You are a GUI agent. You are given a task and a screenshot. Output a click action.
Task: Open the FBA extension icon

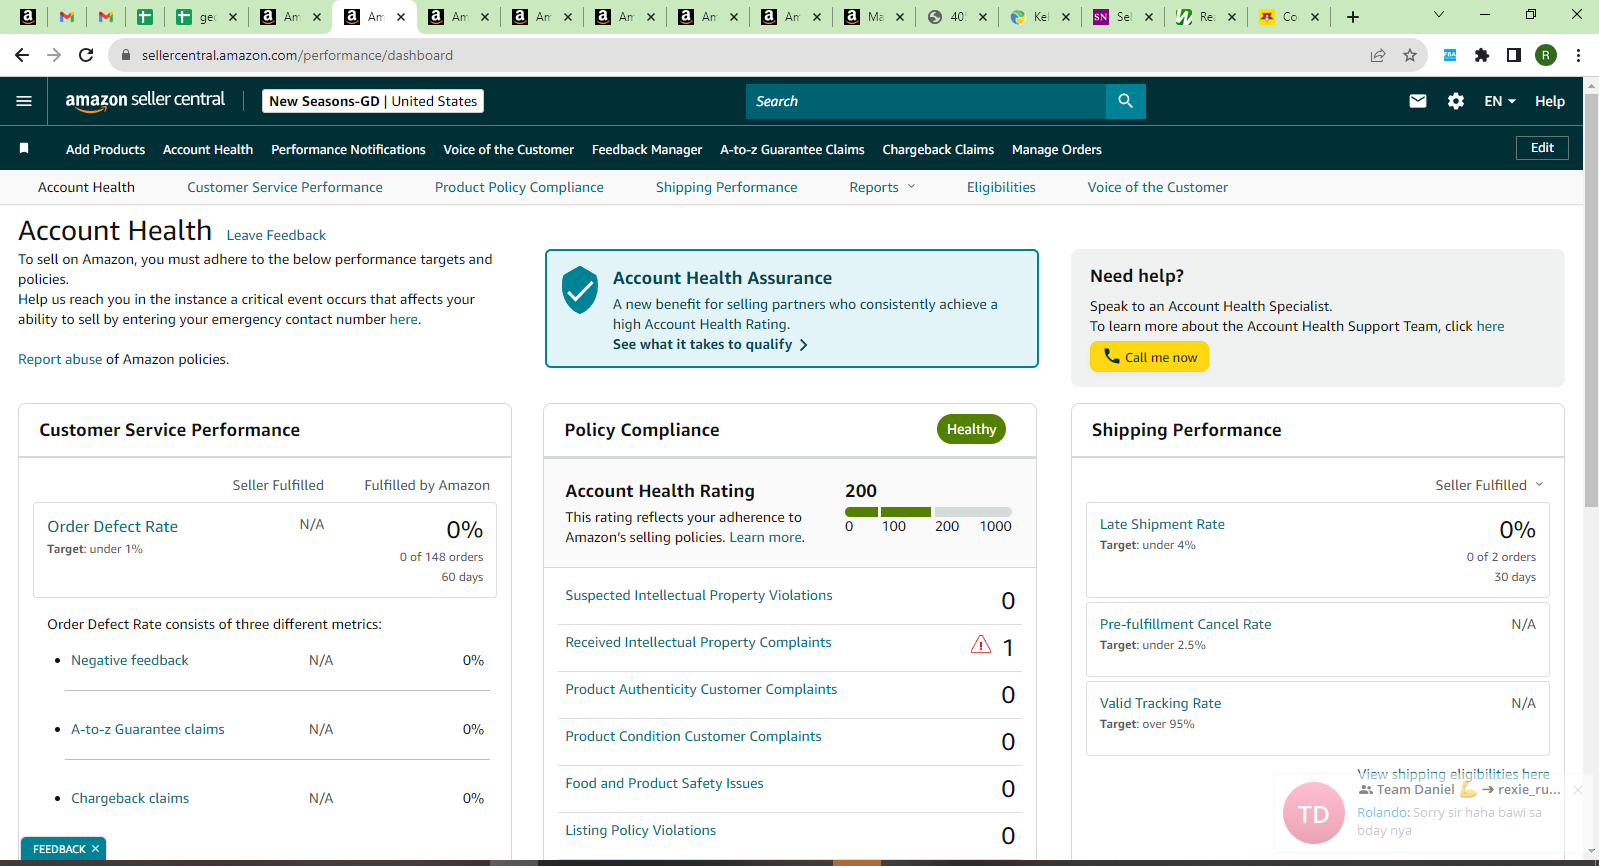[1450, 55]
